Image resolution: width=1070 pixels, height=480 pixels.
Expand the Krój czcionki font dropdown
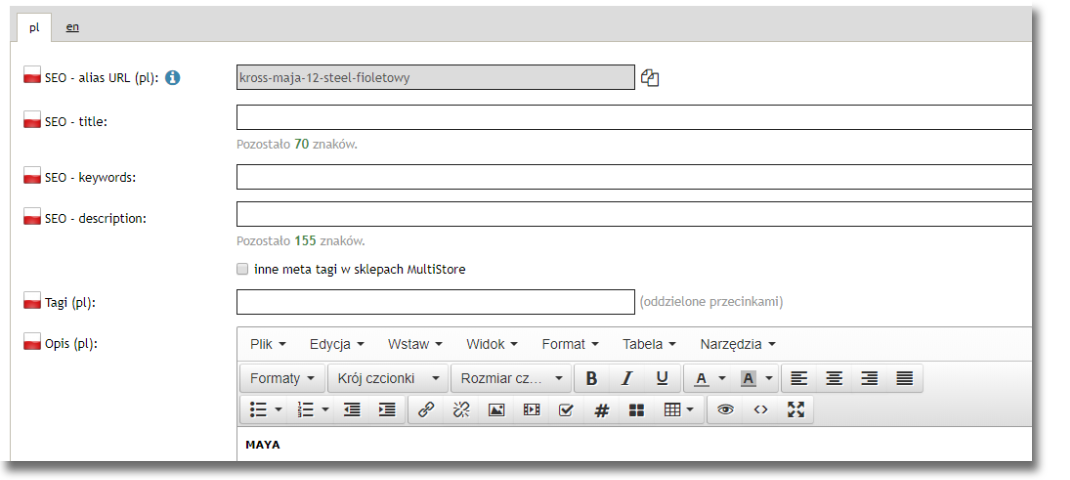[389, 379]
